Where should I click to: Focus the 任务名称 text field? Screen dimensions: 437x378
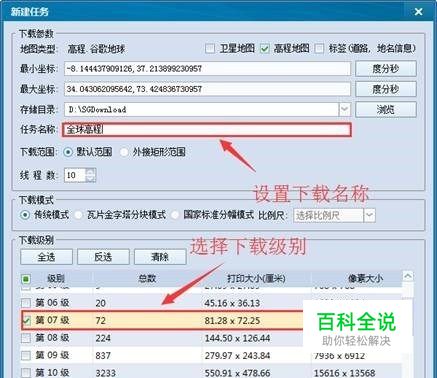[207, 130]
